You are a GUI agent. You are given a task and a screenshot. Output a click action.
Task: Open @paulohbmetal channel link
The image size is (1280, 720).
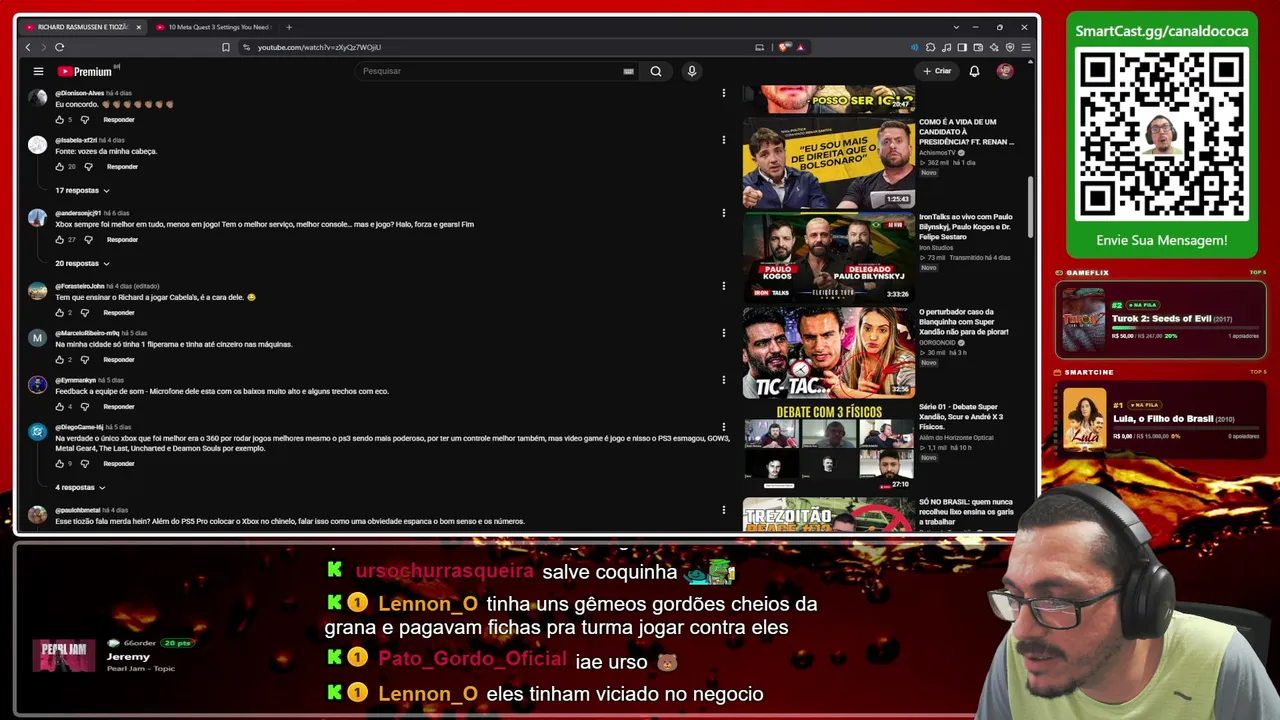(78, 510)
